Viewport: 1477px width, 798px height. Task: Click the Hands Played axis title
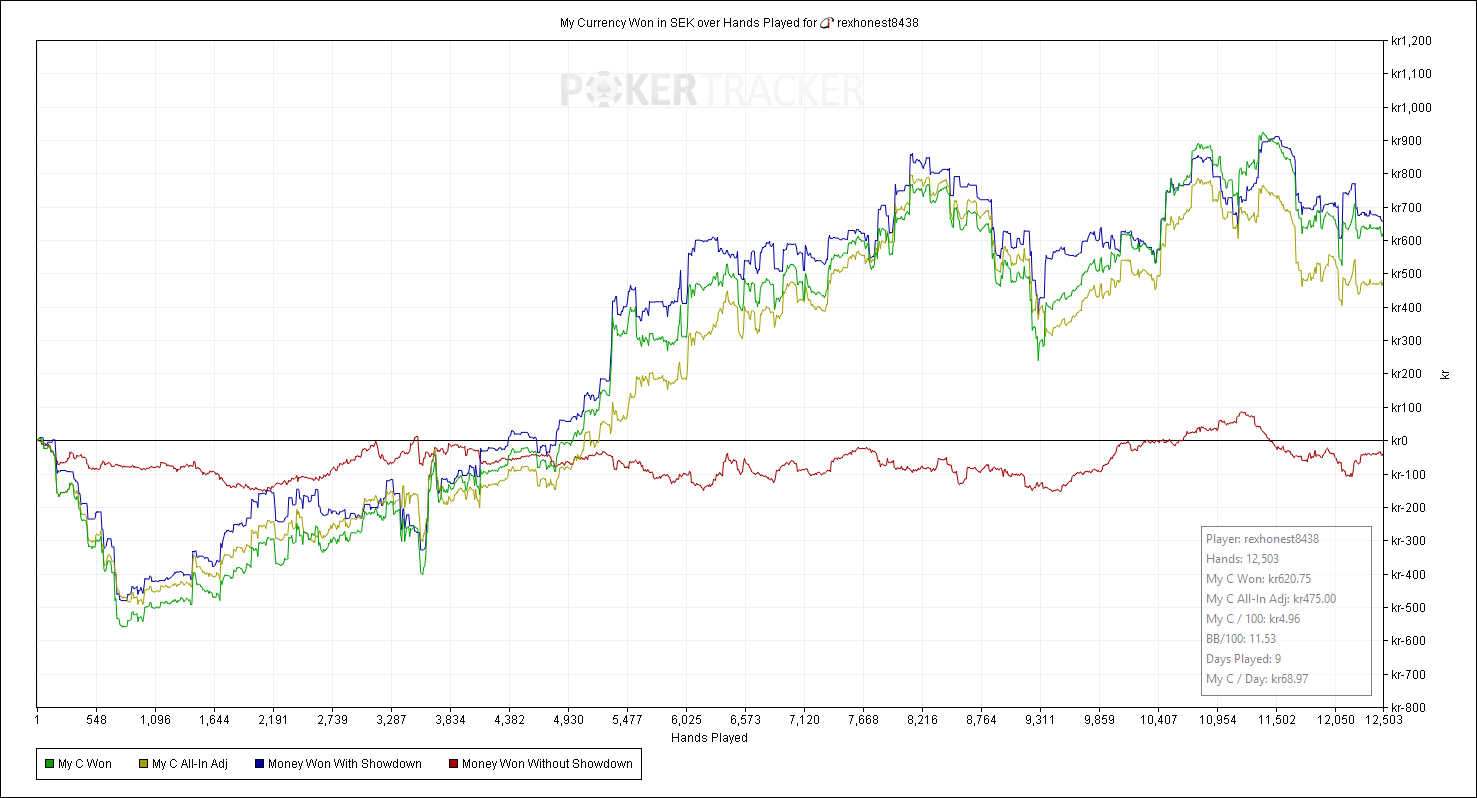(709, 738)
